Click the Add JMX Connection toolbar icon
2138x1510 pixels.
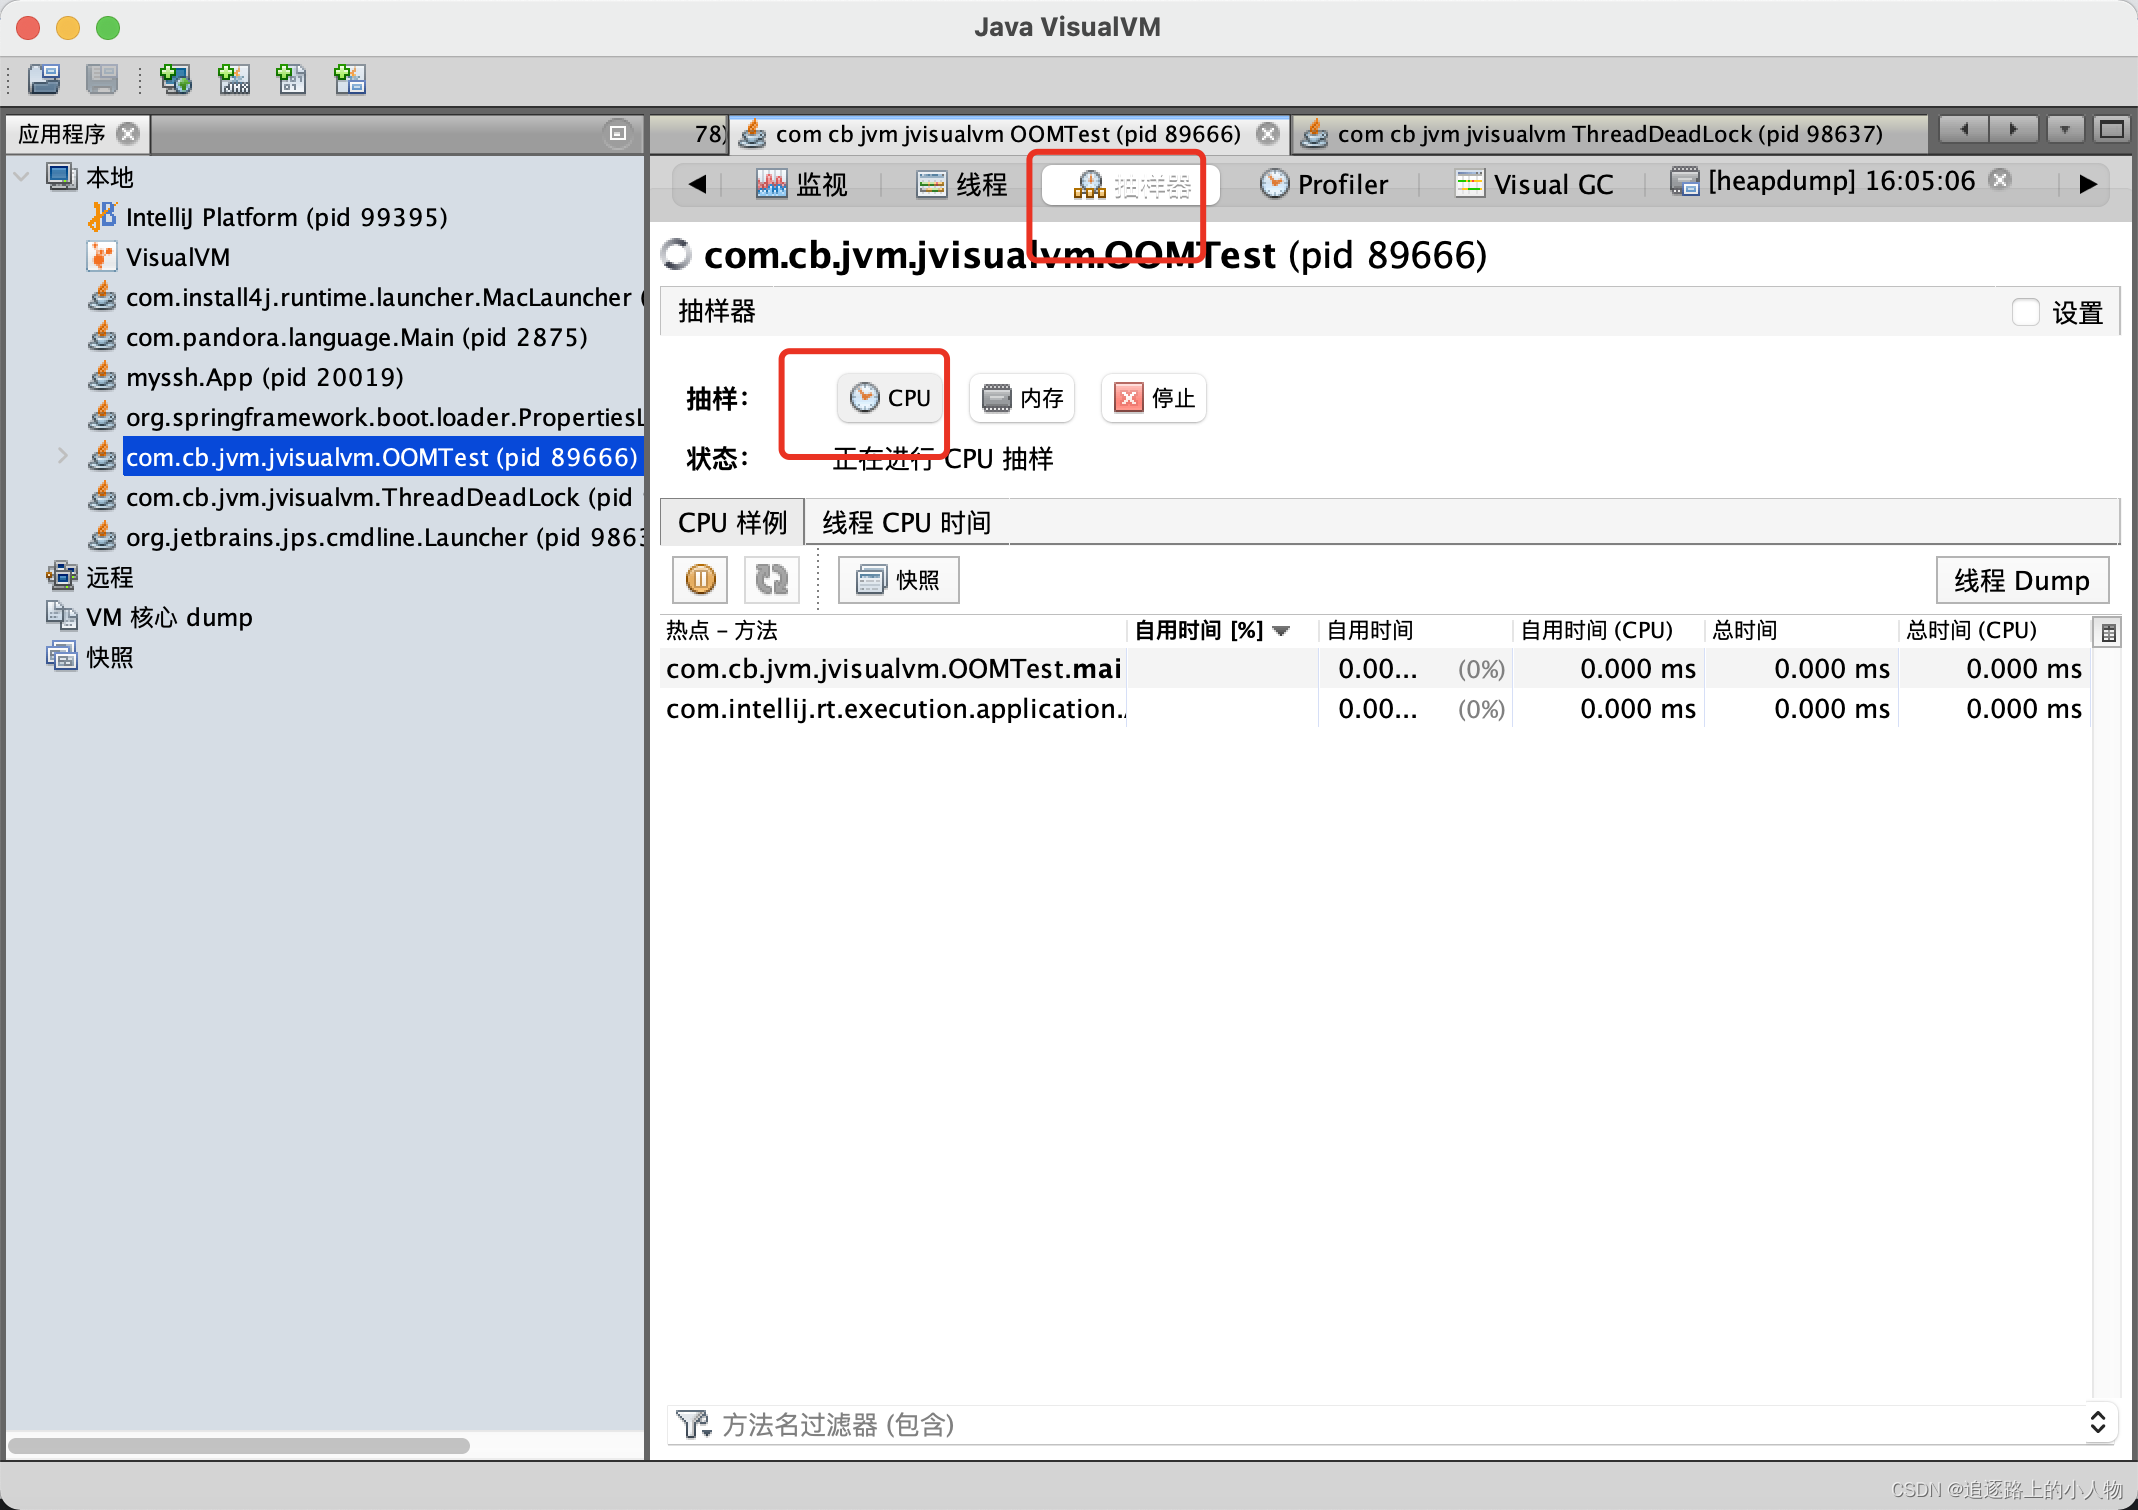[x=234, y=79]
